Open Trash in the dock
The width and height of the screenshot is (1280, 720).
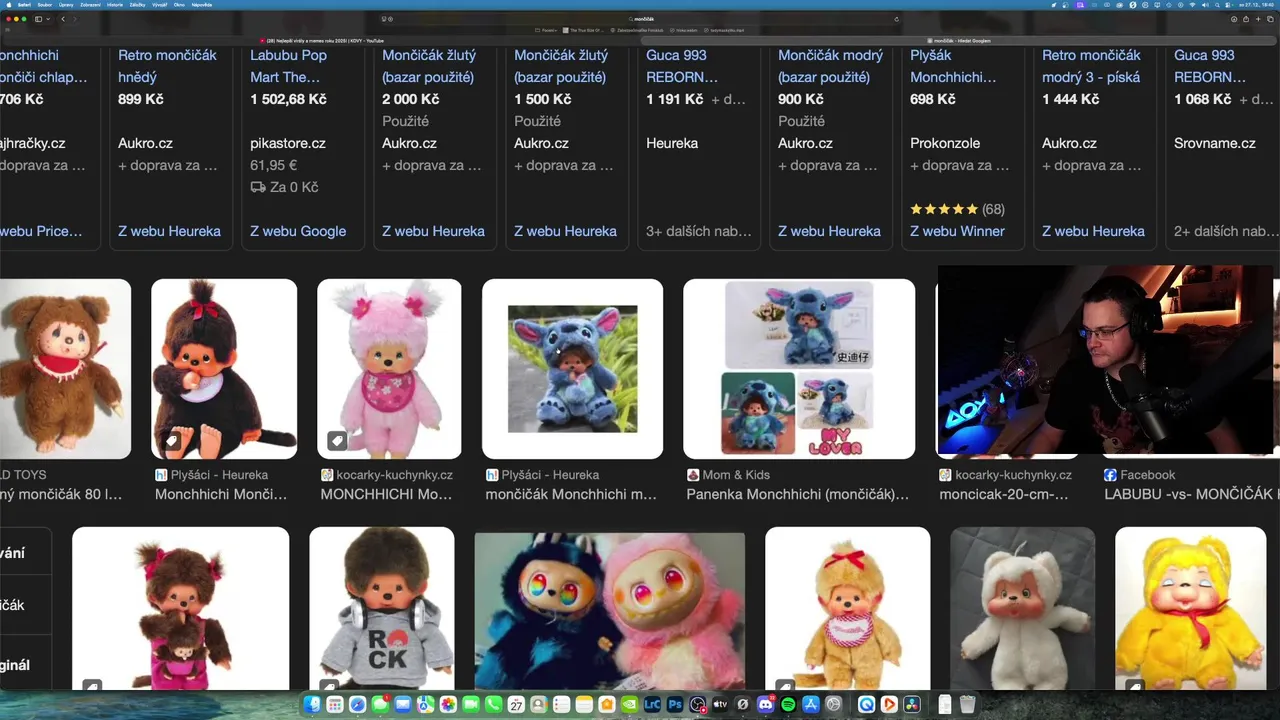click(967, 705)
